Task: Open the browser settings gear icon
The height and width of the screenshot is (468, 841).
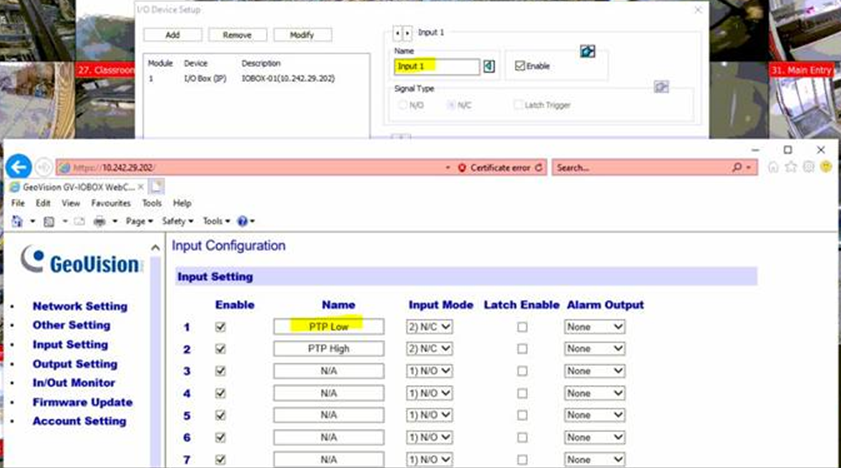Action: [x=808, y=167]
